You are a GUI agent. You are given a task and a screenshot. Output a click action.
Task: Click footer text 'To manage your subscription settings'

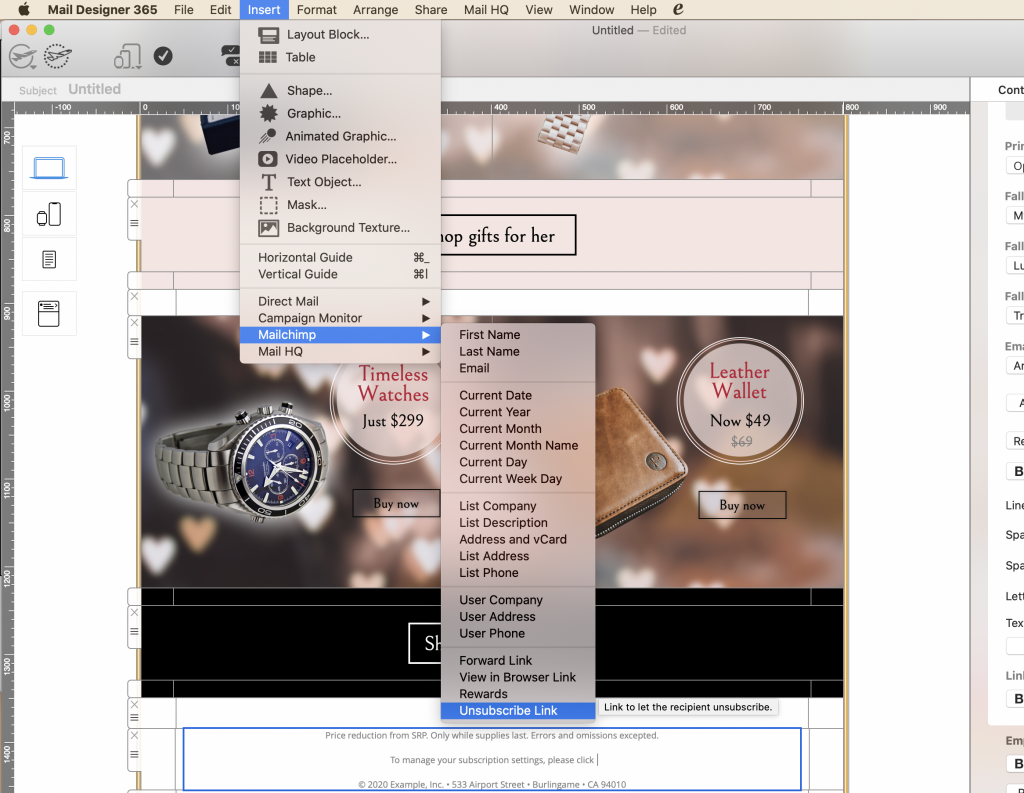click(x=468, y=760)
